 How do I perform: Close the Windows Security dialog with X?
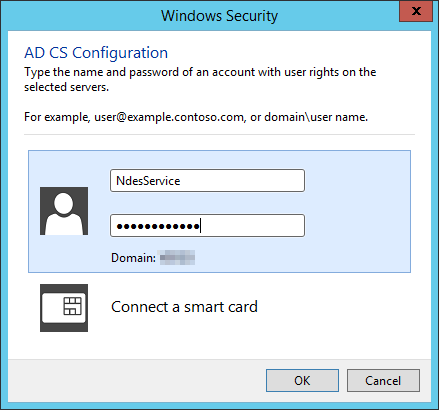pos(416,11)
